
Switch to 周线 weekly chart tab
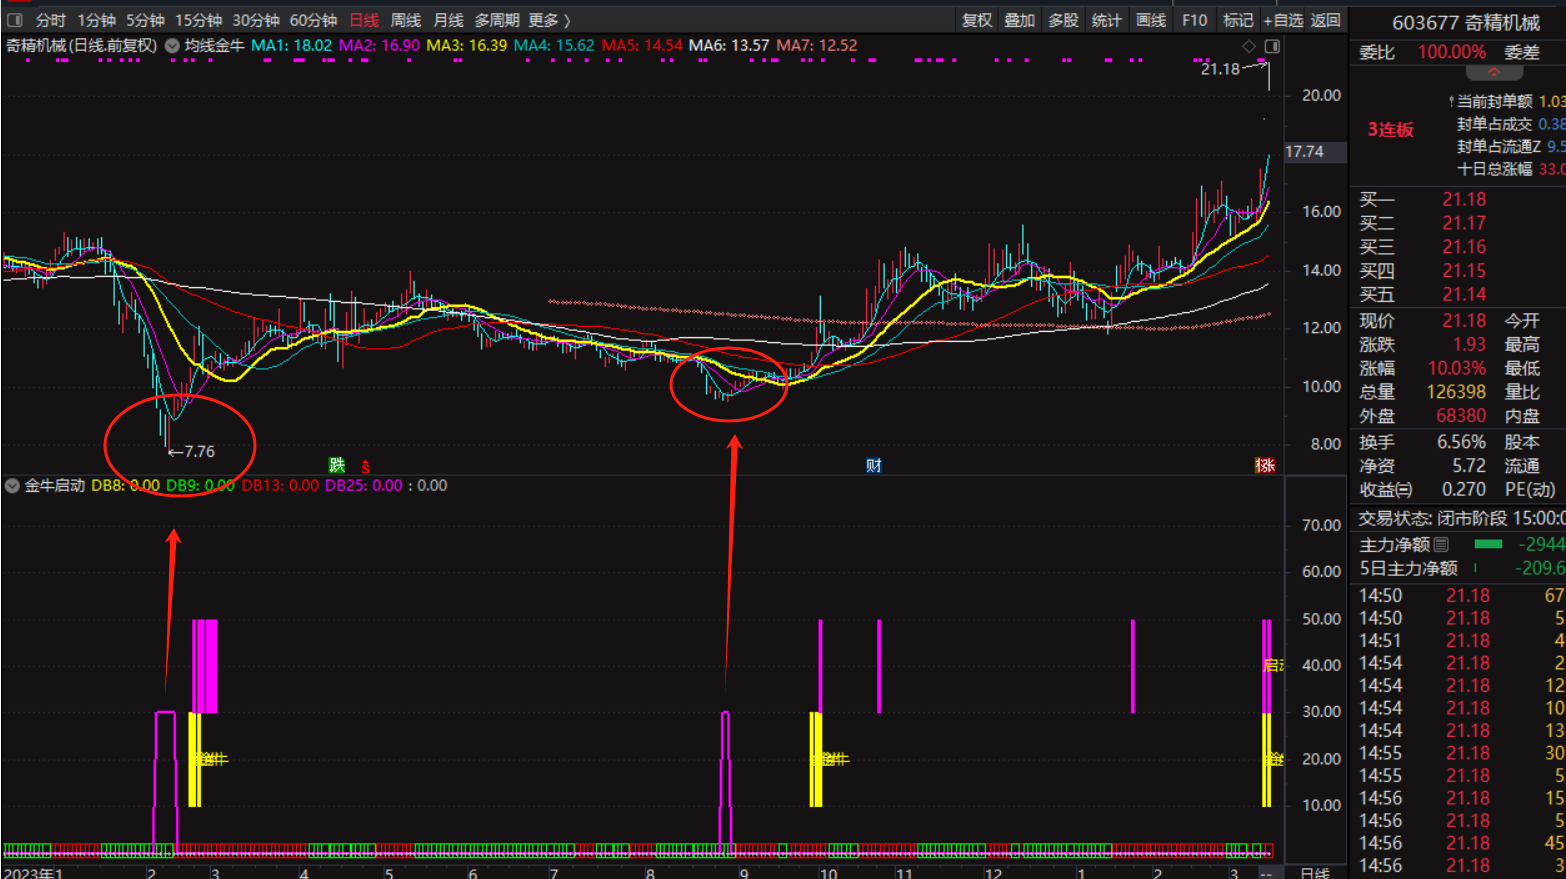pos(405,20)
